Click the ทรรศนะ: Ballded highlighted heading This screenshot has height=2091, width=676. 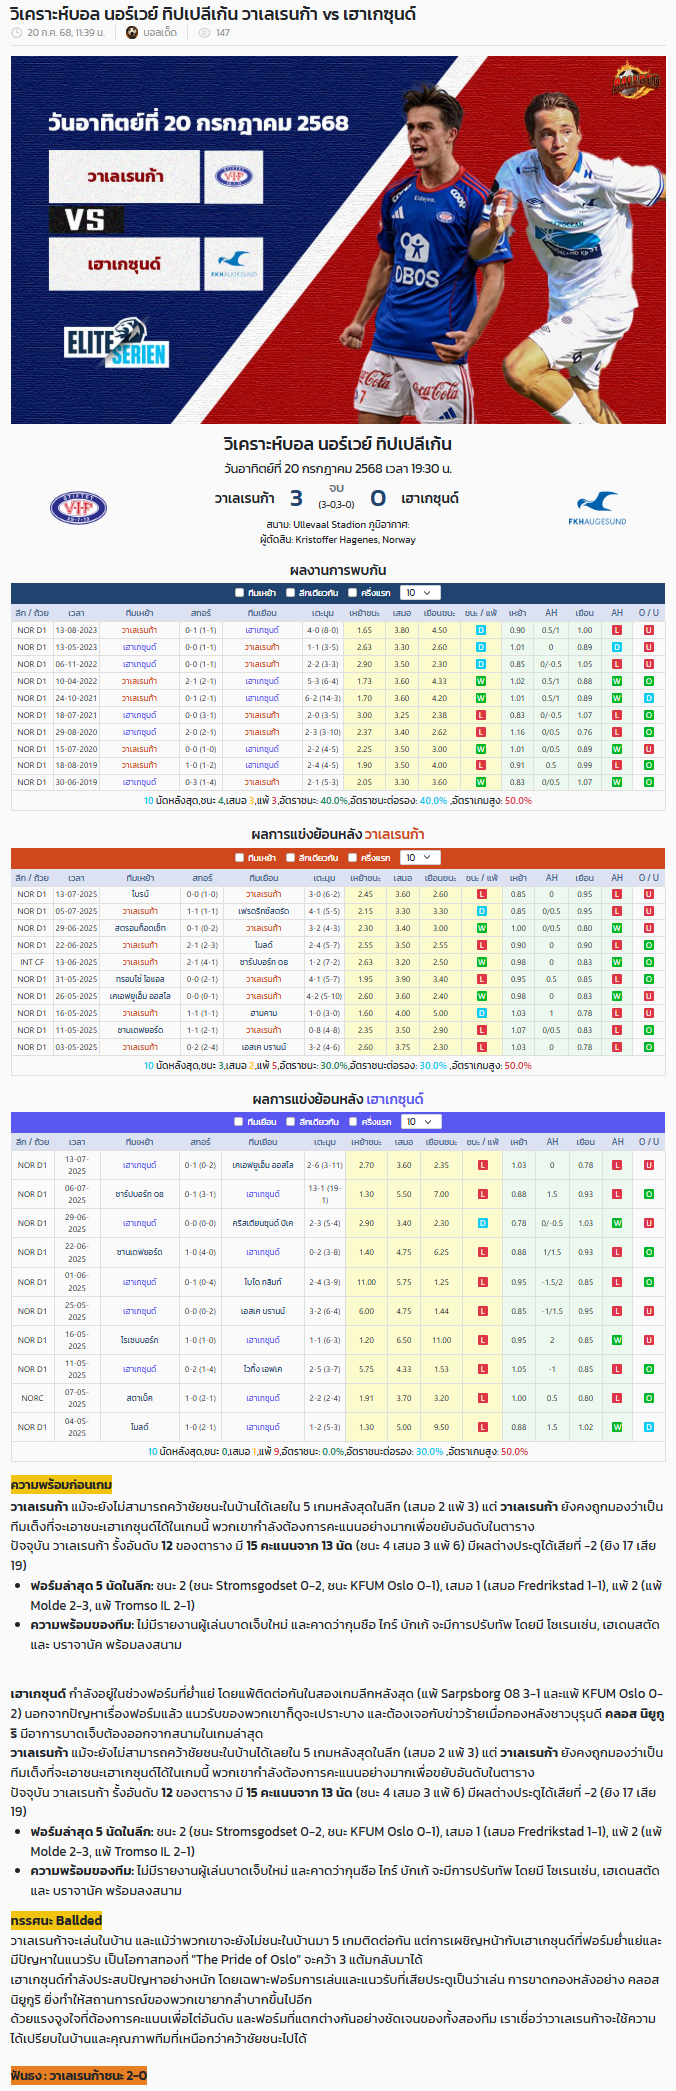click(56, 1920)
